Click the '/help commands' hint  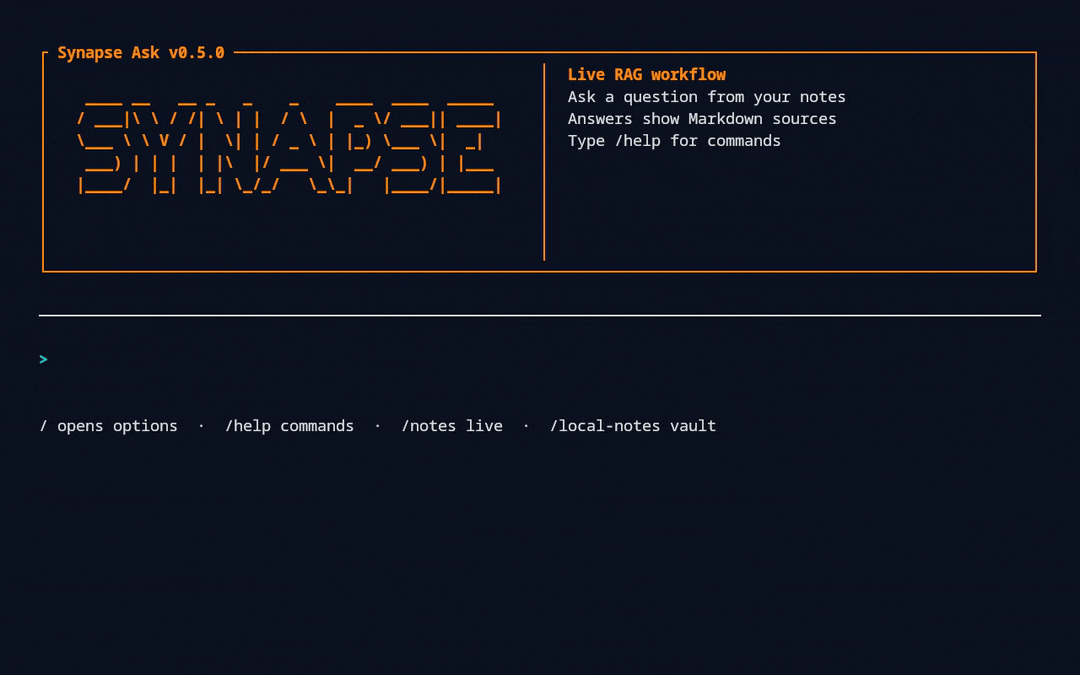(289, 426)
